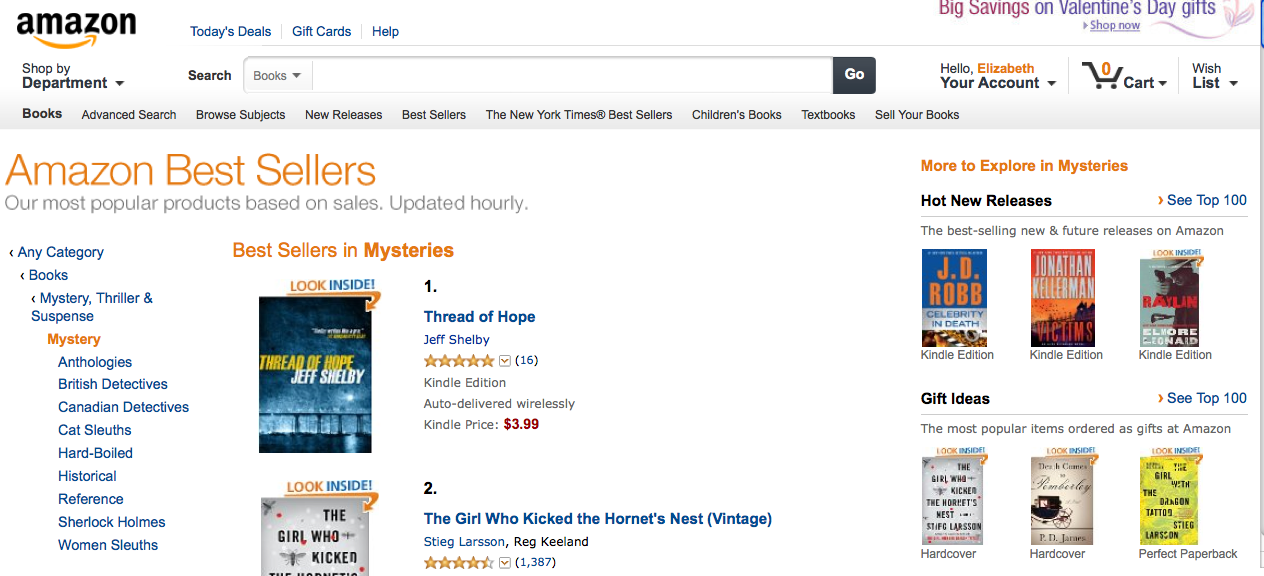The image size is (1264, 576).
Task: Open the New Releases nav item
Action: (x=343, y=115)
